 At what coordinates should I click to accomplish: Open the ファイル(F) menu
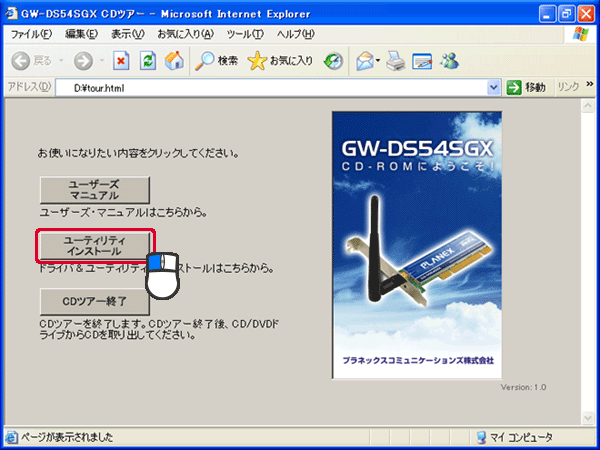pos(31,34)
